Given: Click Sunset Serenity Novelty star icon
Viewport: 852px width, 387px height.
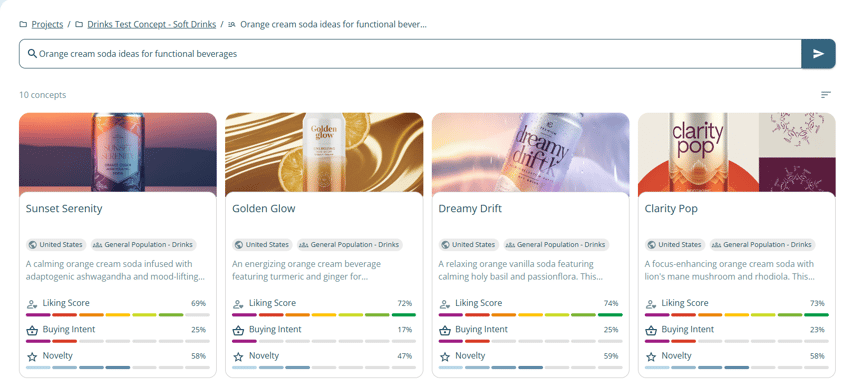Looking at the screenshot, I should [x=32, y=357].
